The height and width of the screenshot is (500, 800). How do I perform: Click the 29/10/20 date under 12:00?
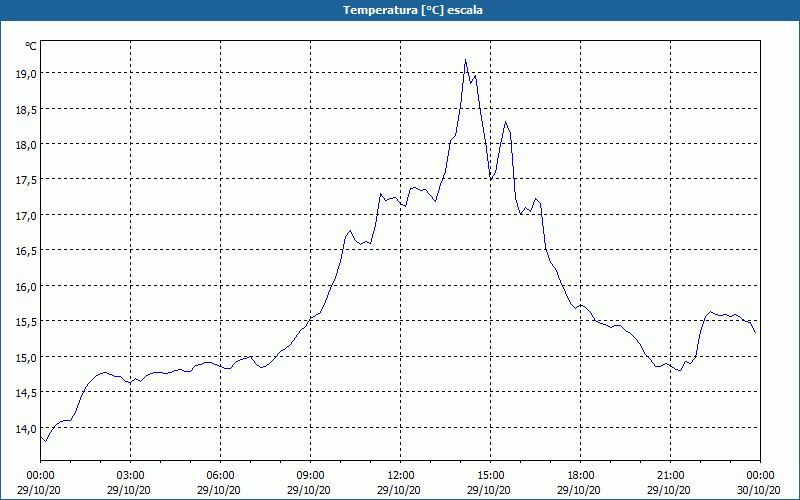pos(399,490)
